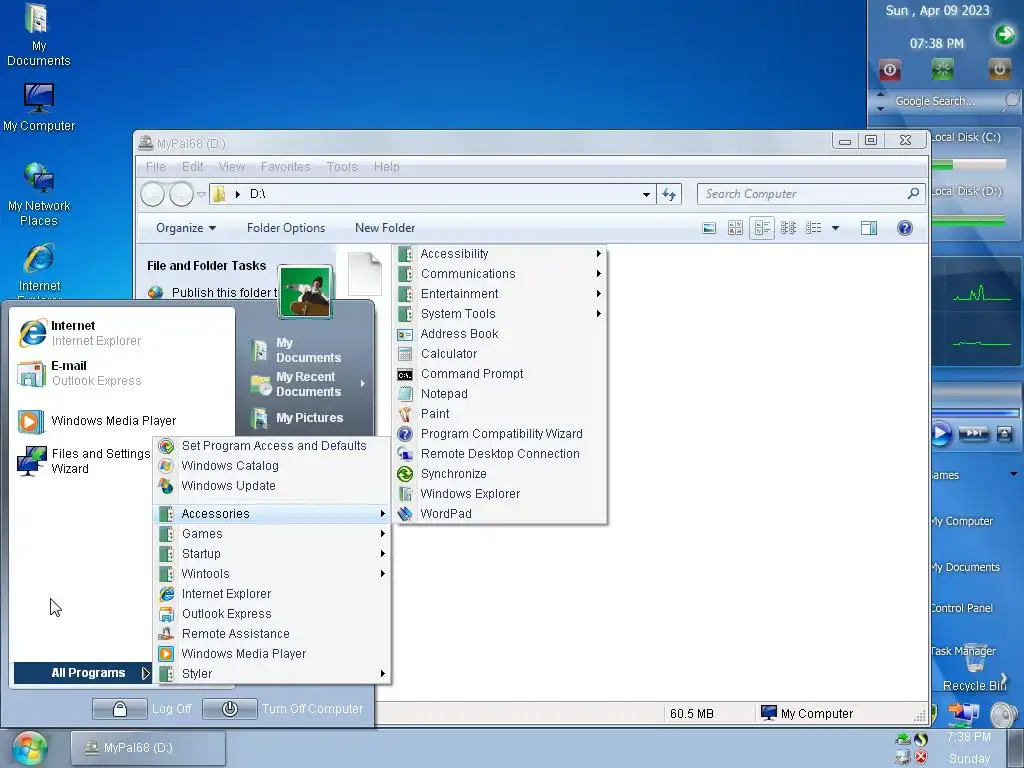Viewport: 1024px width, 768px height.
Task: Open the Favorites menu
Action: 285,167
